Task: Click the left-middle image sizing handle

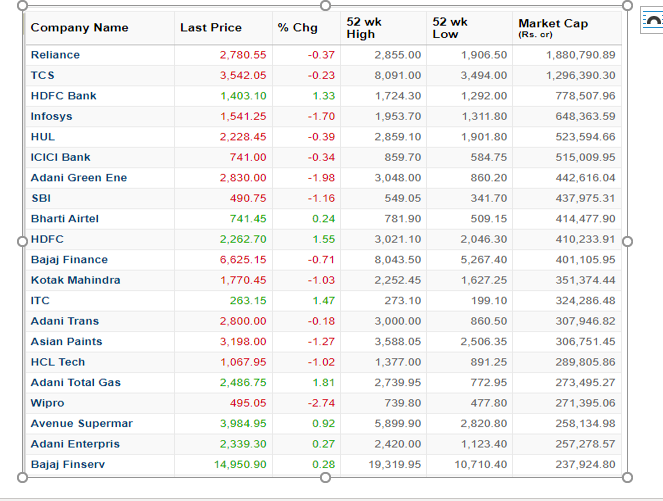Action: click(x=22, y=241)
